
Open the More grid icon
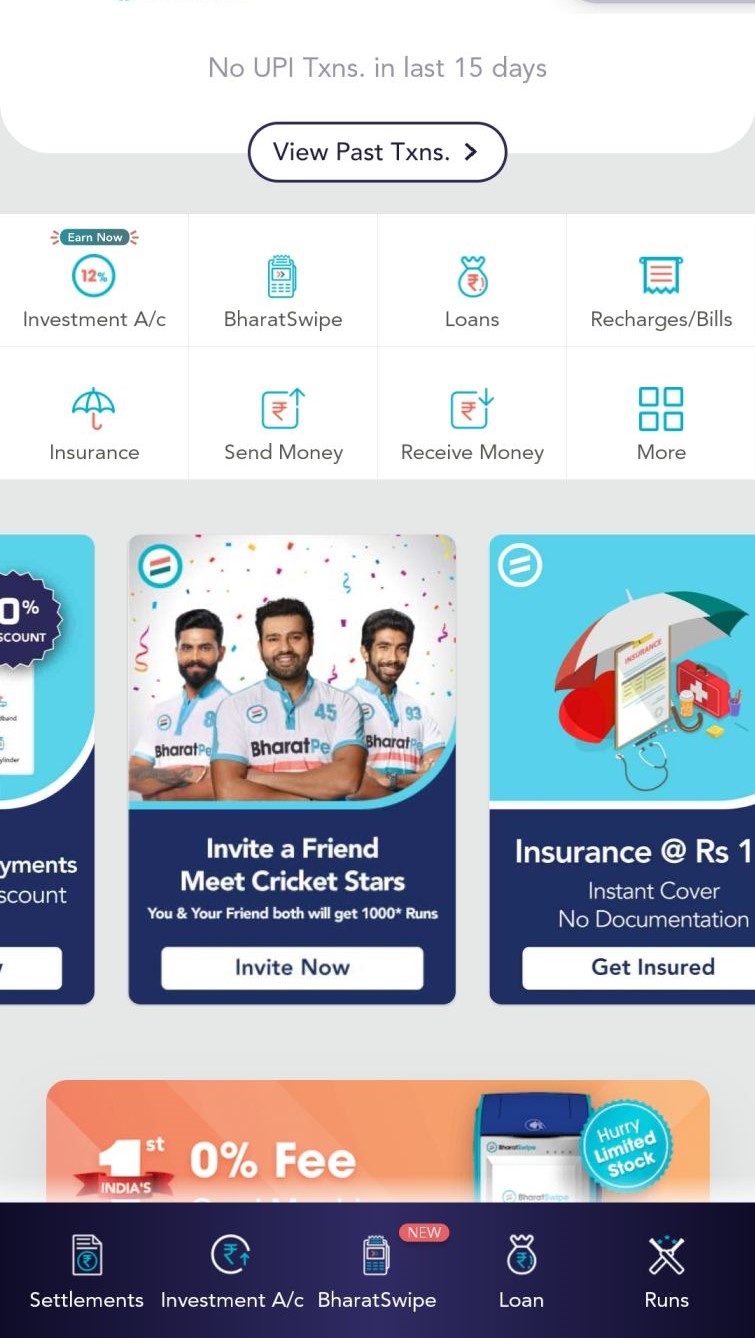[x=661, y=409]
